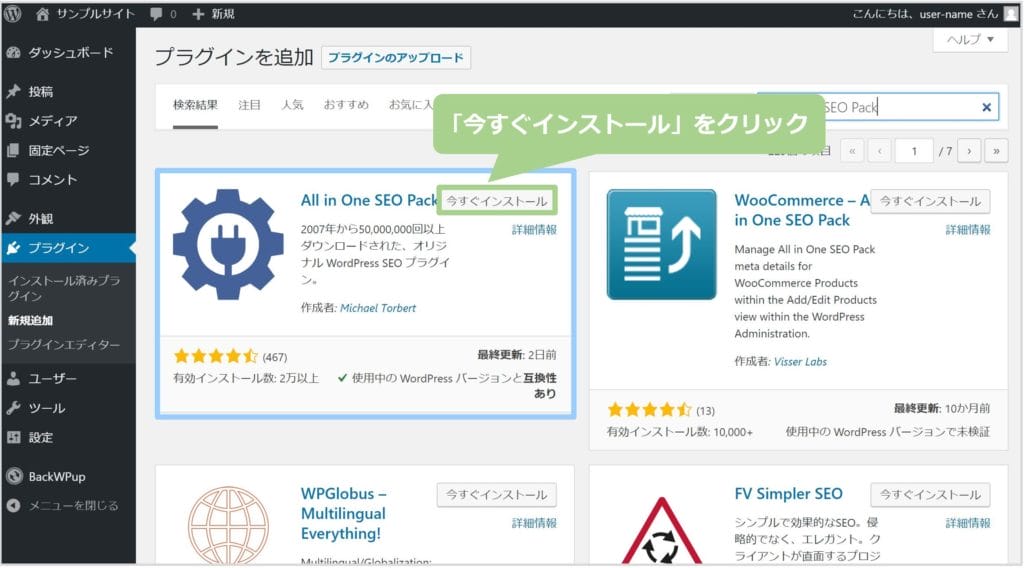This screenshot has height=568, width=1024.
Task: Open author Michael Torbert link
Action: tap(378, 308)
